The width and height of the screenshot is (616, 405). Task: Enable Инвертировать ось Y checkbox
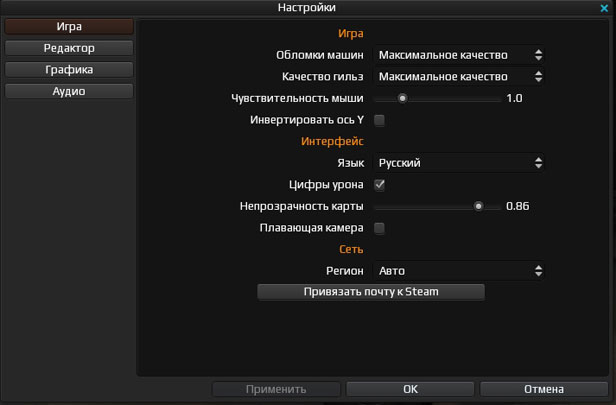coord(380,120)
